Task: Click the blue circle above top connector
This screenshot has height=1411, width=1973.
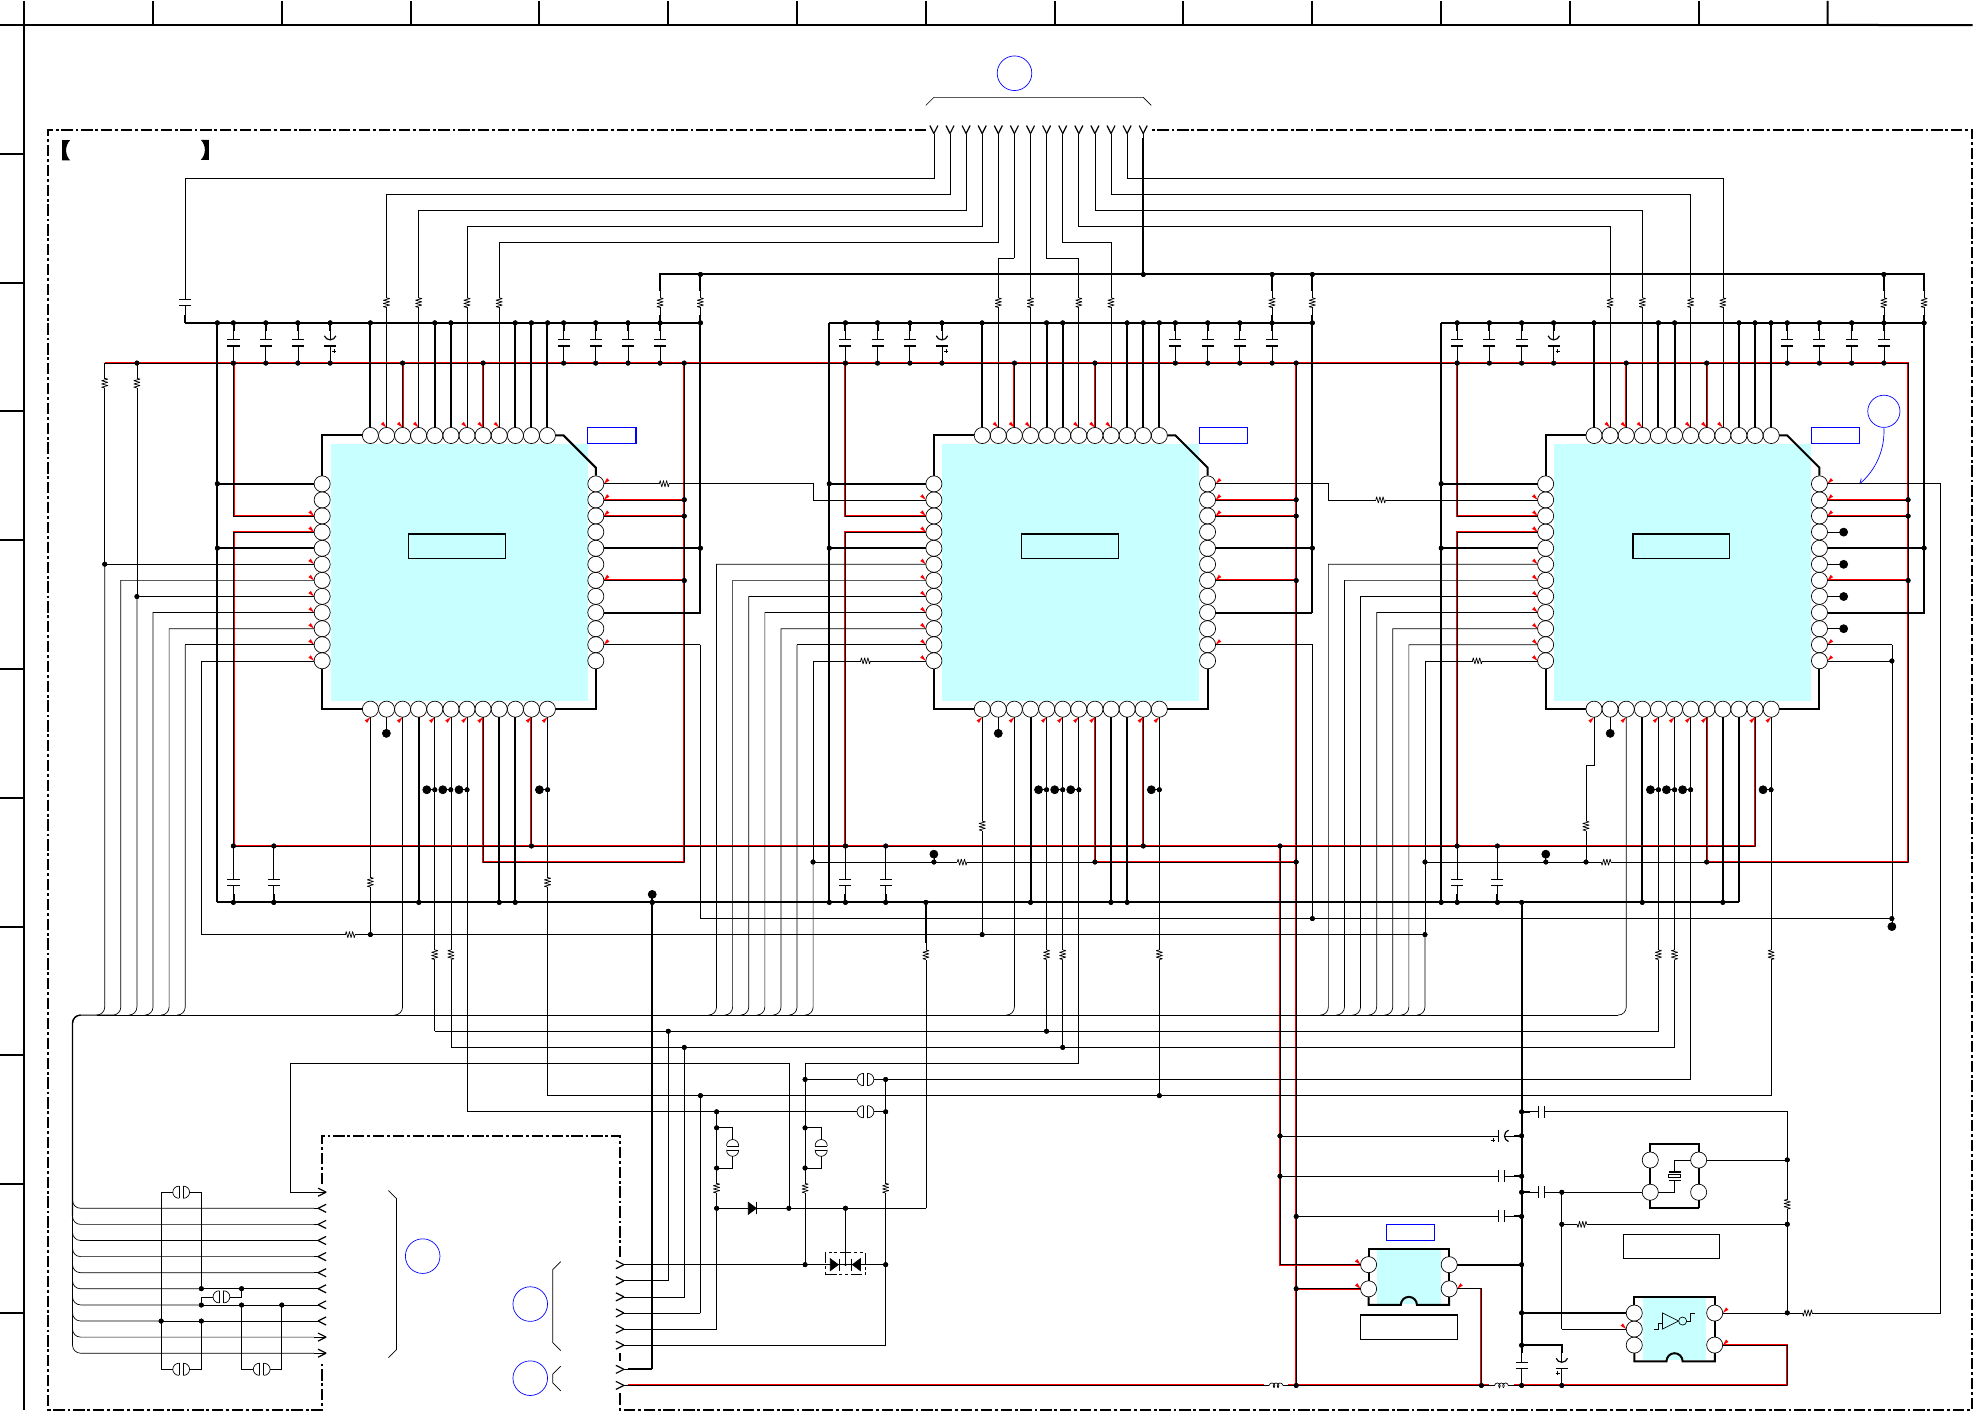Action: [1014, 73]
